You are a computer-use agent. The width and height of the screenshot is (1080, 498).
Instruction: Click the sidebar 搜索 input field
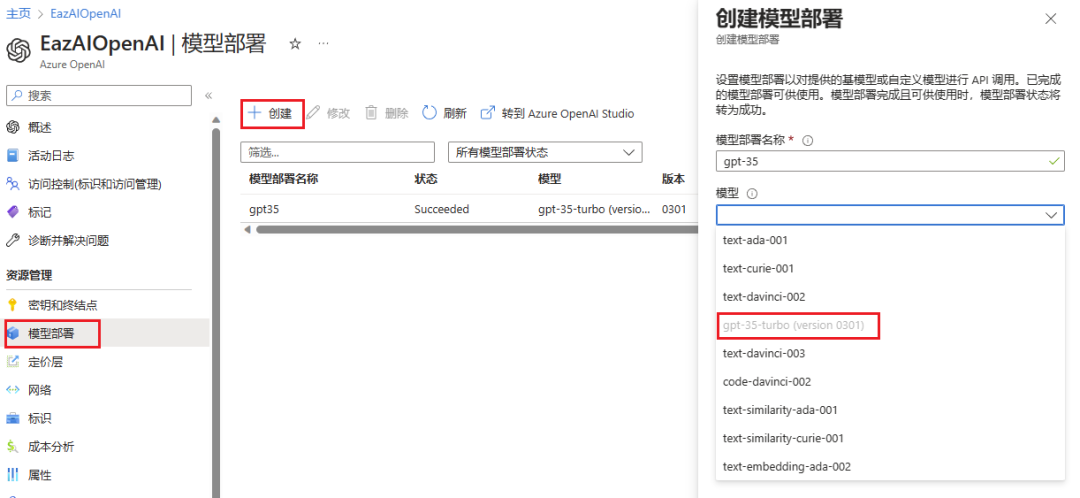pyautogui.click(x=98, y=96)
